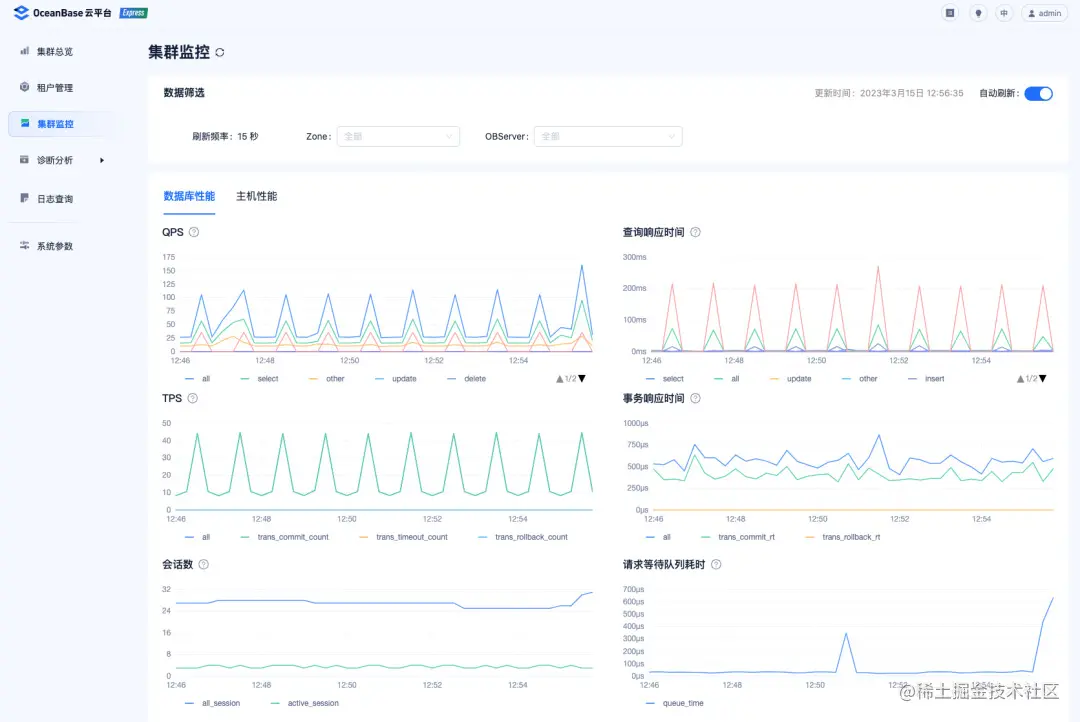Toggle the queue_time legend series
Image resolution: width=1080 pixels, height=722 pixels.
click(675, 703)
